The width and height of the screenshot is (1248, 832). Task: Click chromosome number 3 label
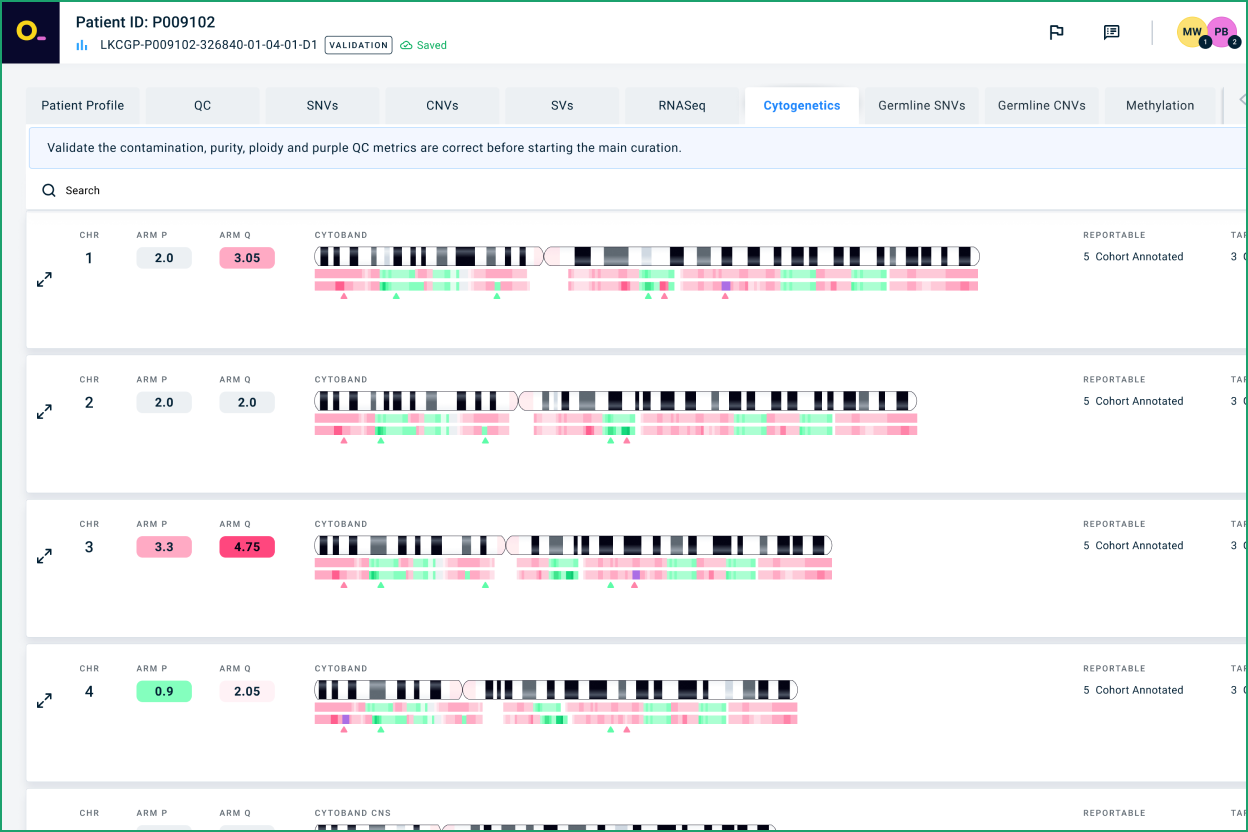89,547
